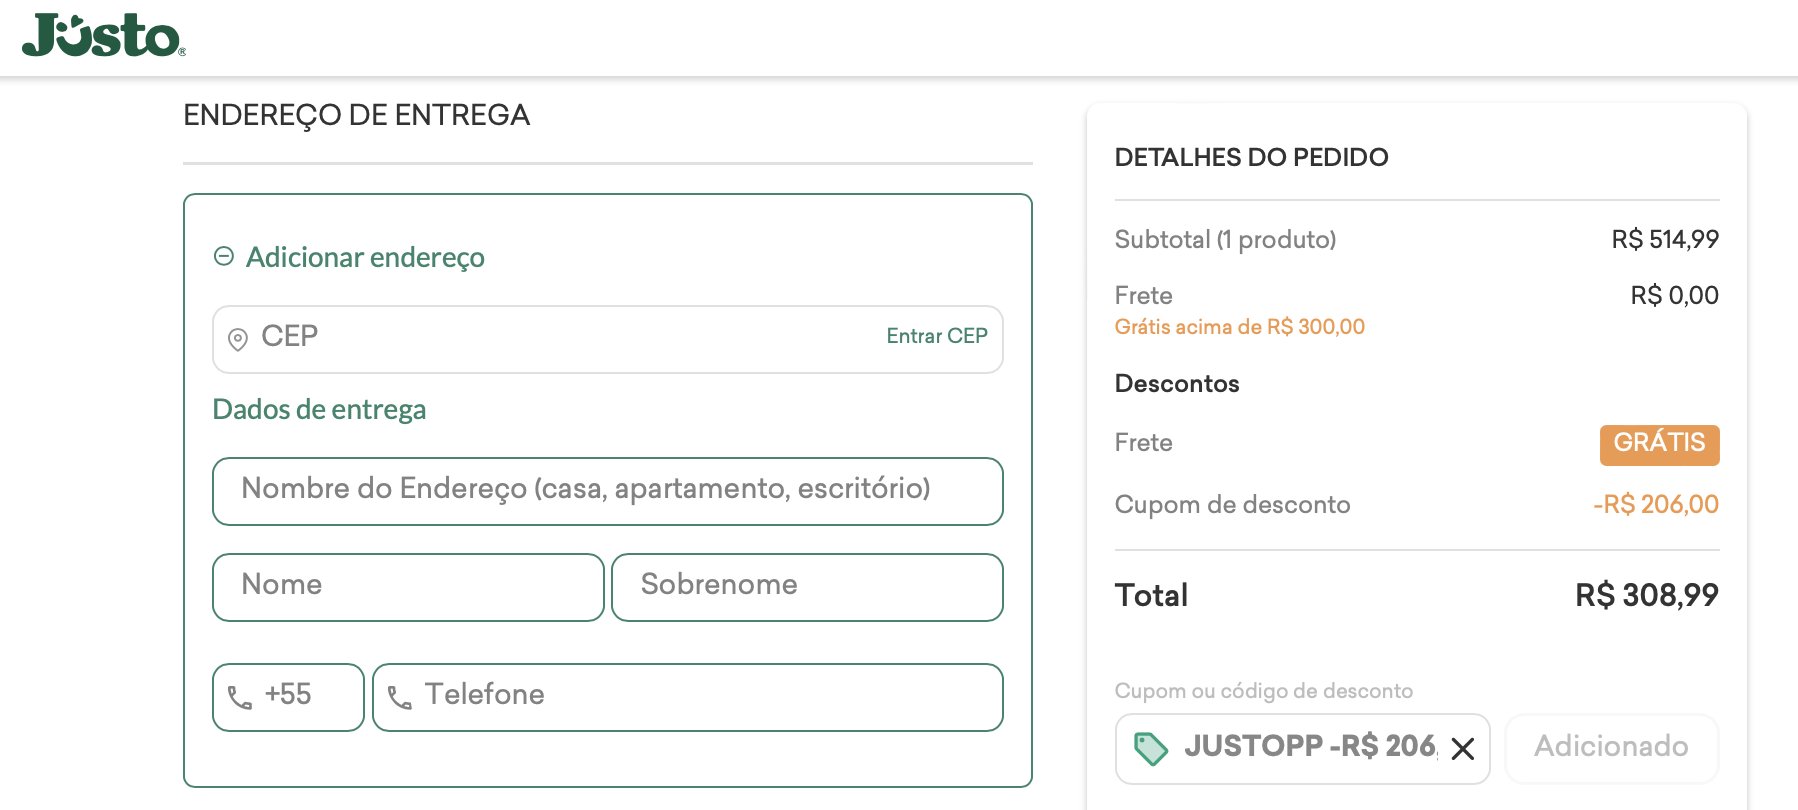
Task: Click into the Telefone field
Action: coord(688,697)
